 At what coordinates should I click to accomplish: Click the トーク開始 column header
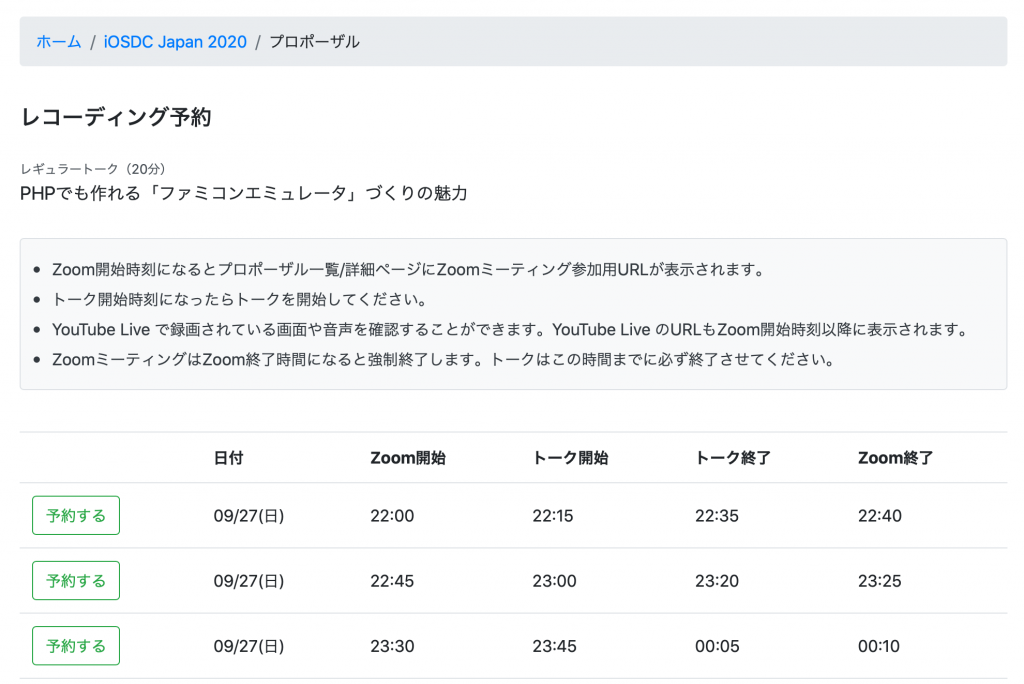pyautogui.click(x=570, y=458)
